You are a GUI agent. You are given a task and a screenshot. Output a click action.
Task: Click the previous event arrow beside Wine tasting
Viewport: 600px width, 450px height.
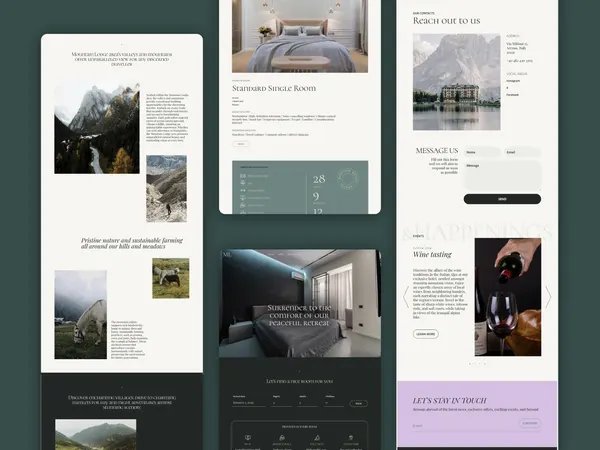[406, 297]
